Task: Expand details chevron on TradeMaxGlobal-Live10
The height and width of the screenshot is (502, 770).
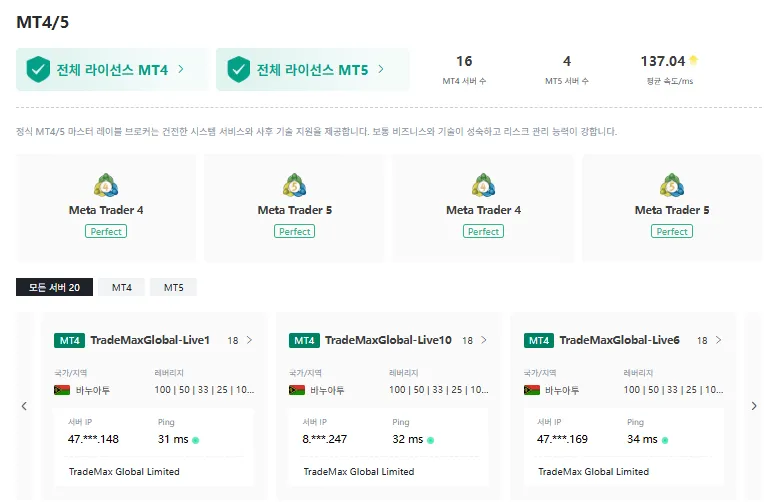Action: [484, 340]
